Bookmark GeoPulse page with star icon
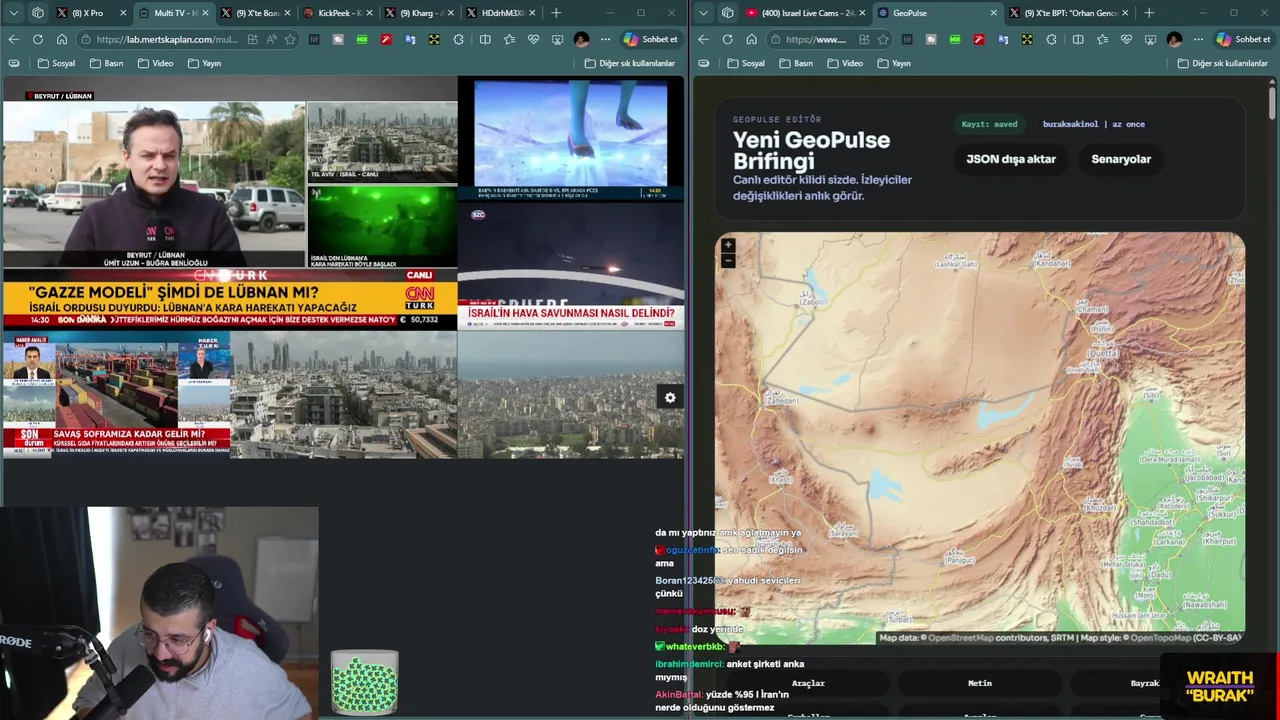This screenshot has width=1280, height=720. click(883, 39)
